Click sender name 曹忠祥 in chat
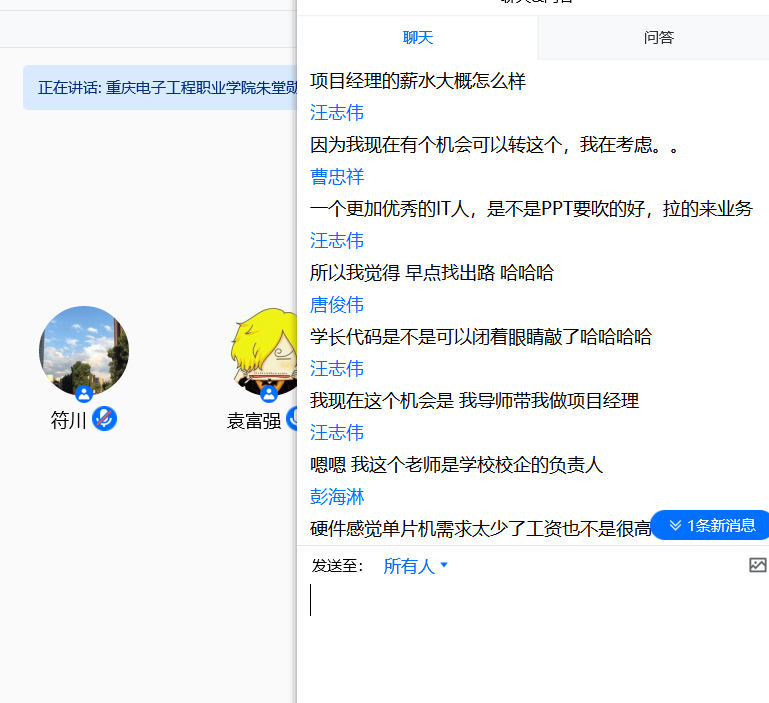769x703 pixels. [x=337, y=177]
